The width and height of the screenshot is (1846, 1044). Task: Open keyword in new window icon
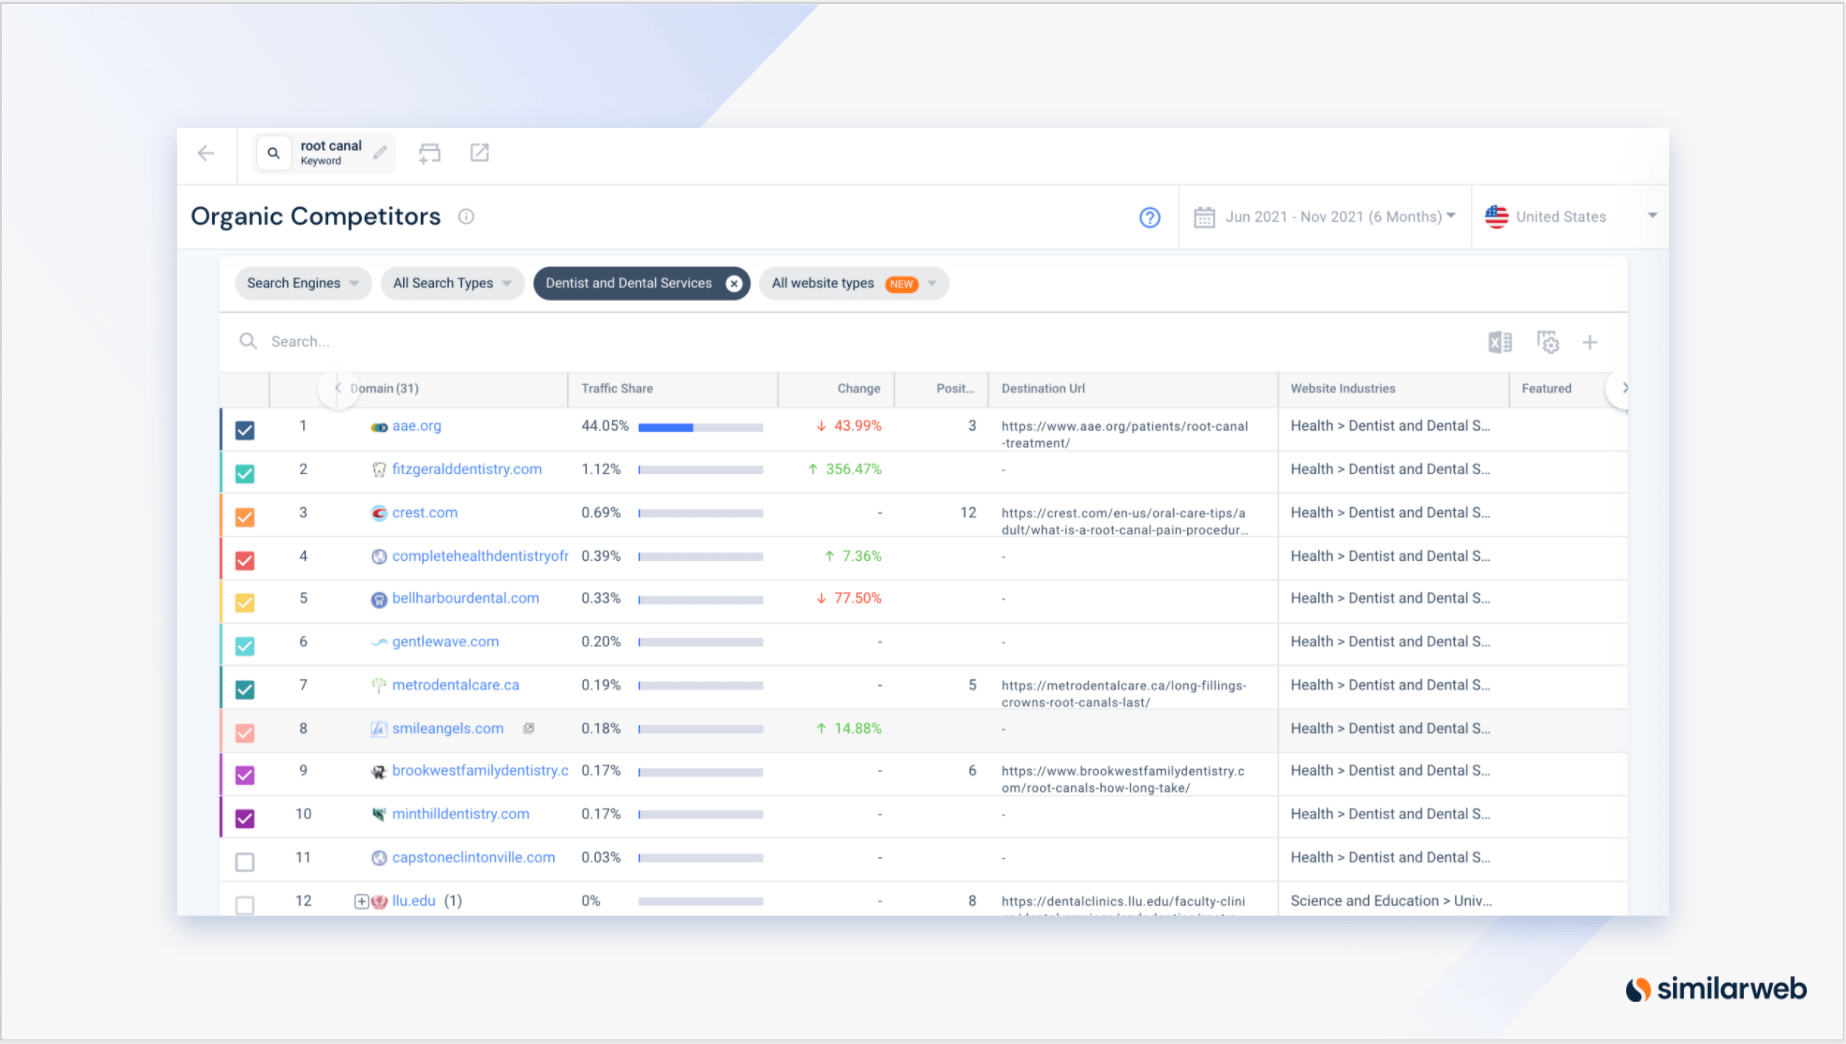click(480, 152)
